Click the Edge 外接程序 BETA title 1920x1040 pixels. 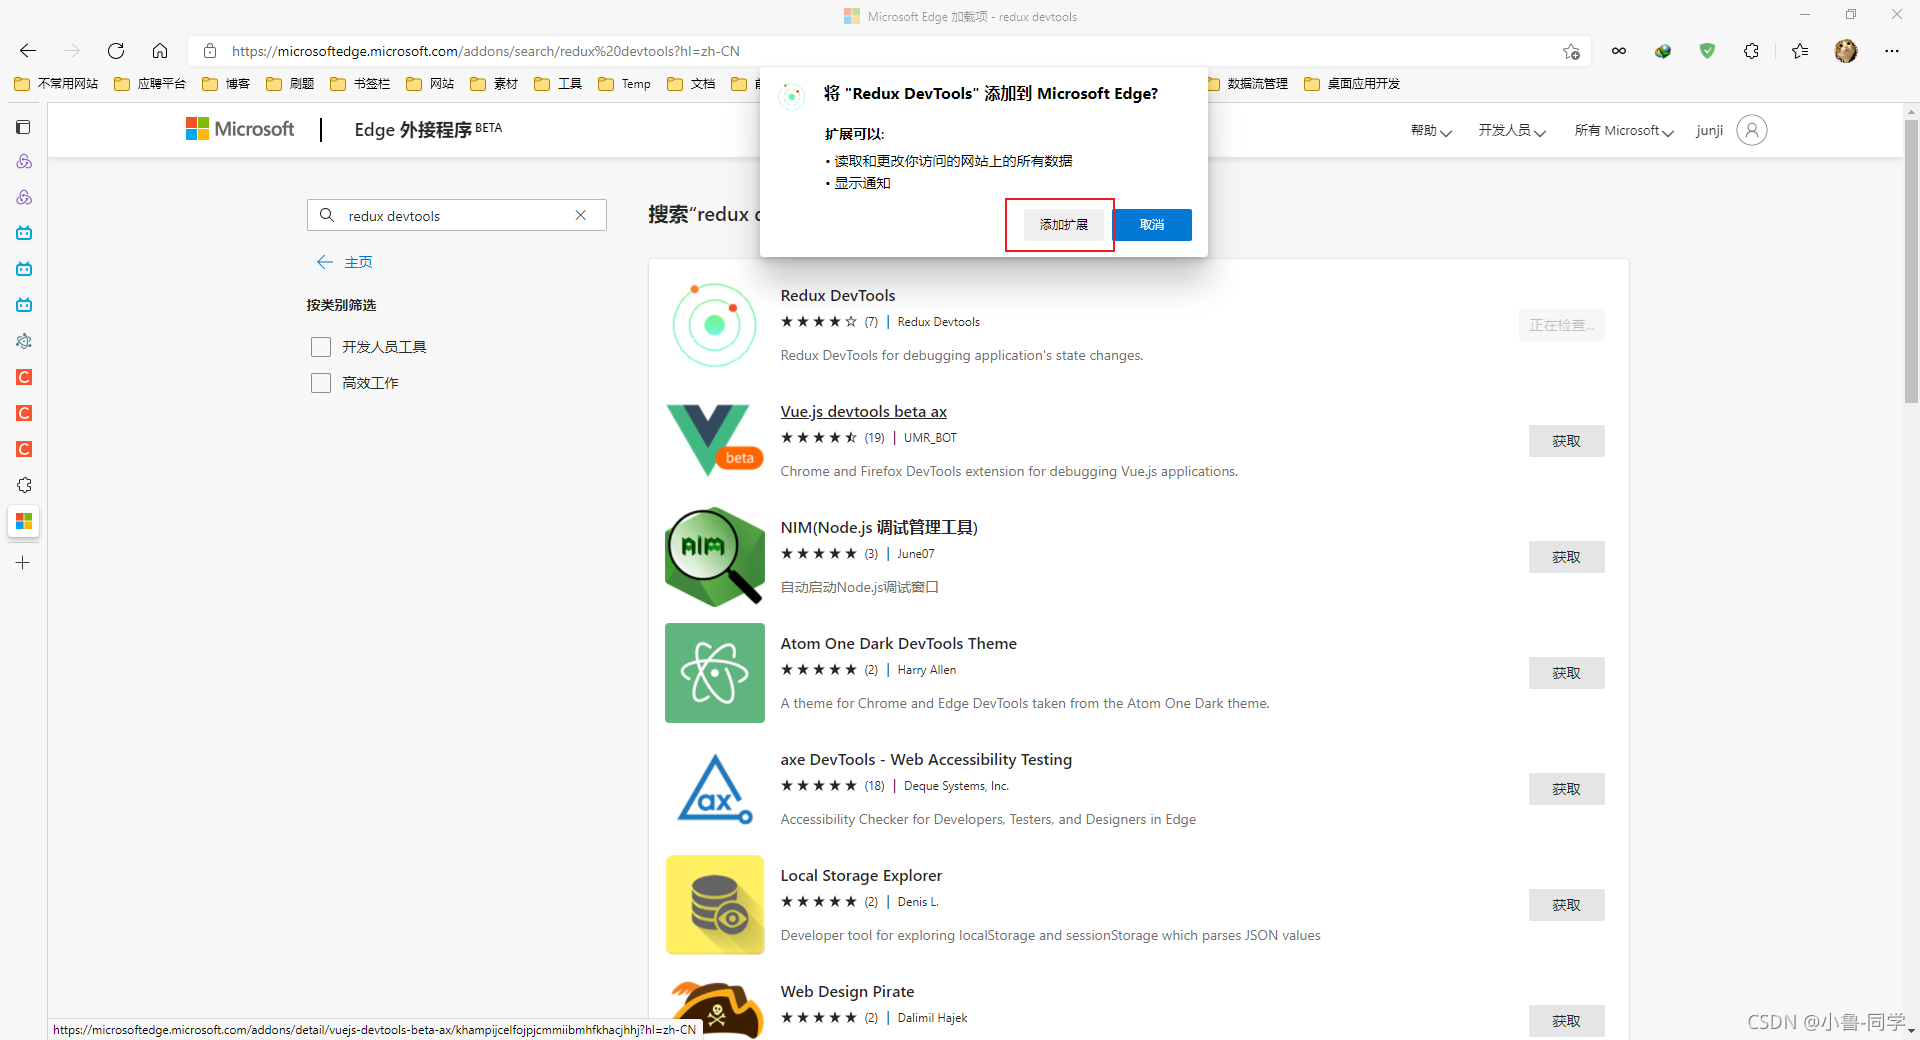tap(428, 129)
